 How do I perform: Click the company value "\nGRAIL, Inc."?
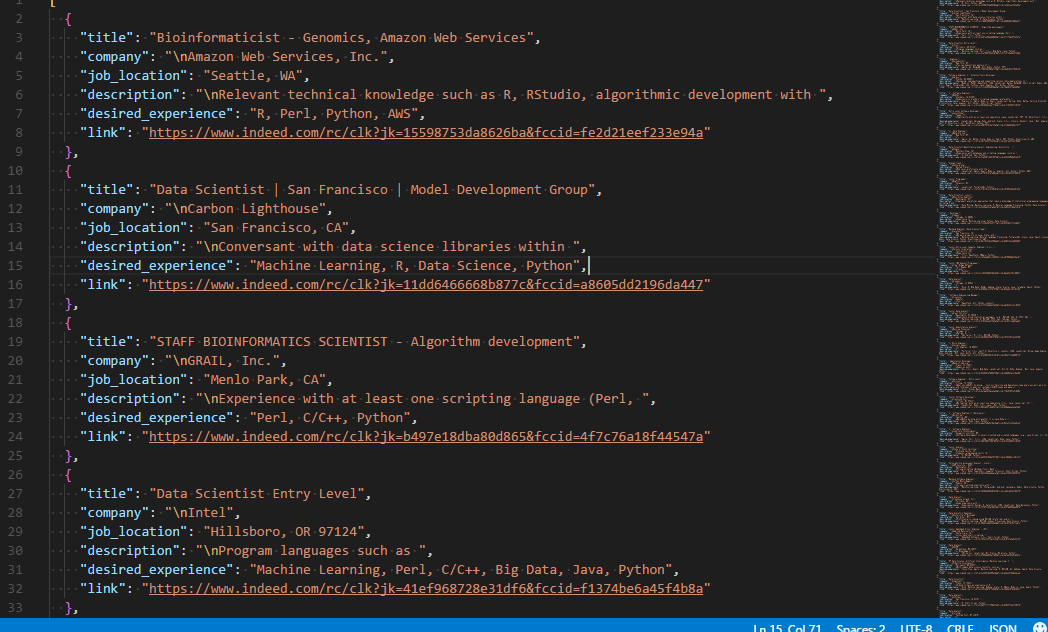pos(222,361)
